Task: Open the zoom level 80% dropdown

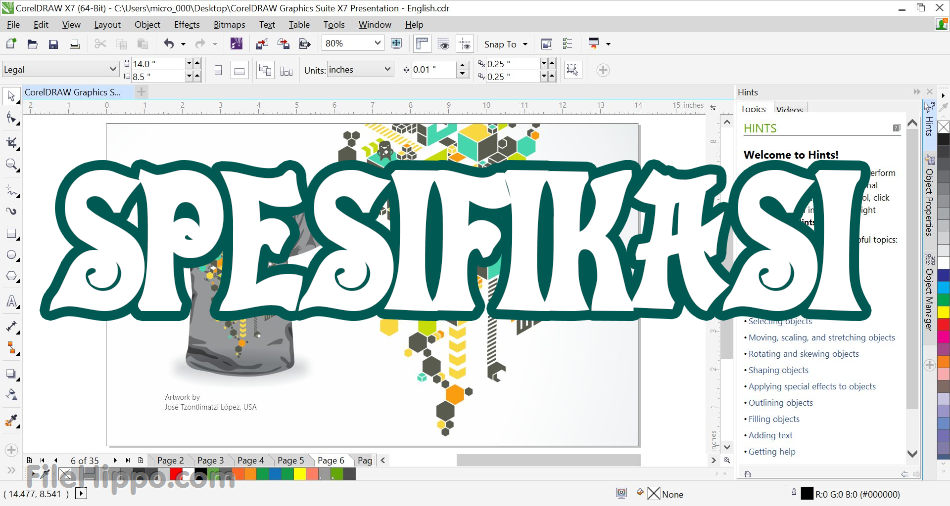Action: [378, 43]
